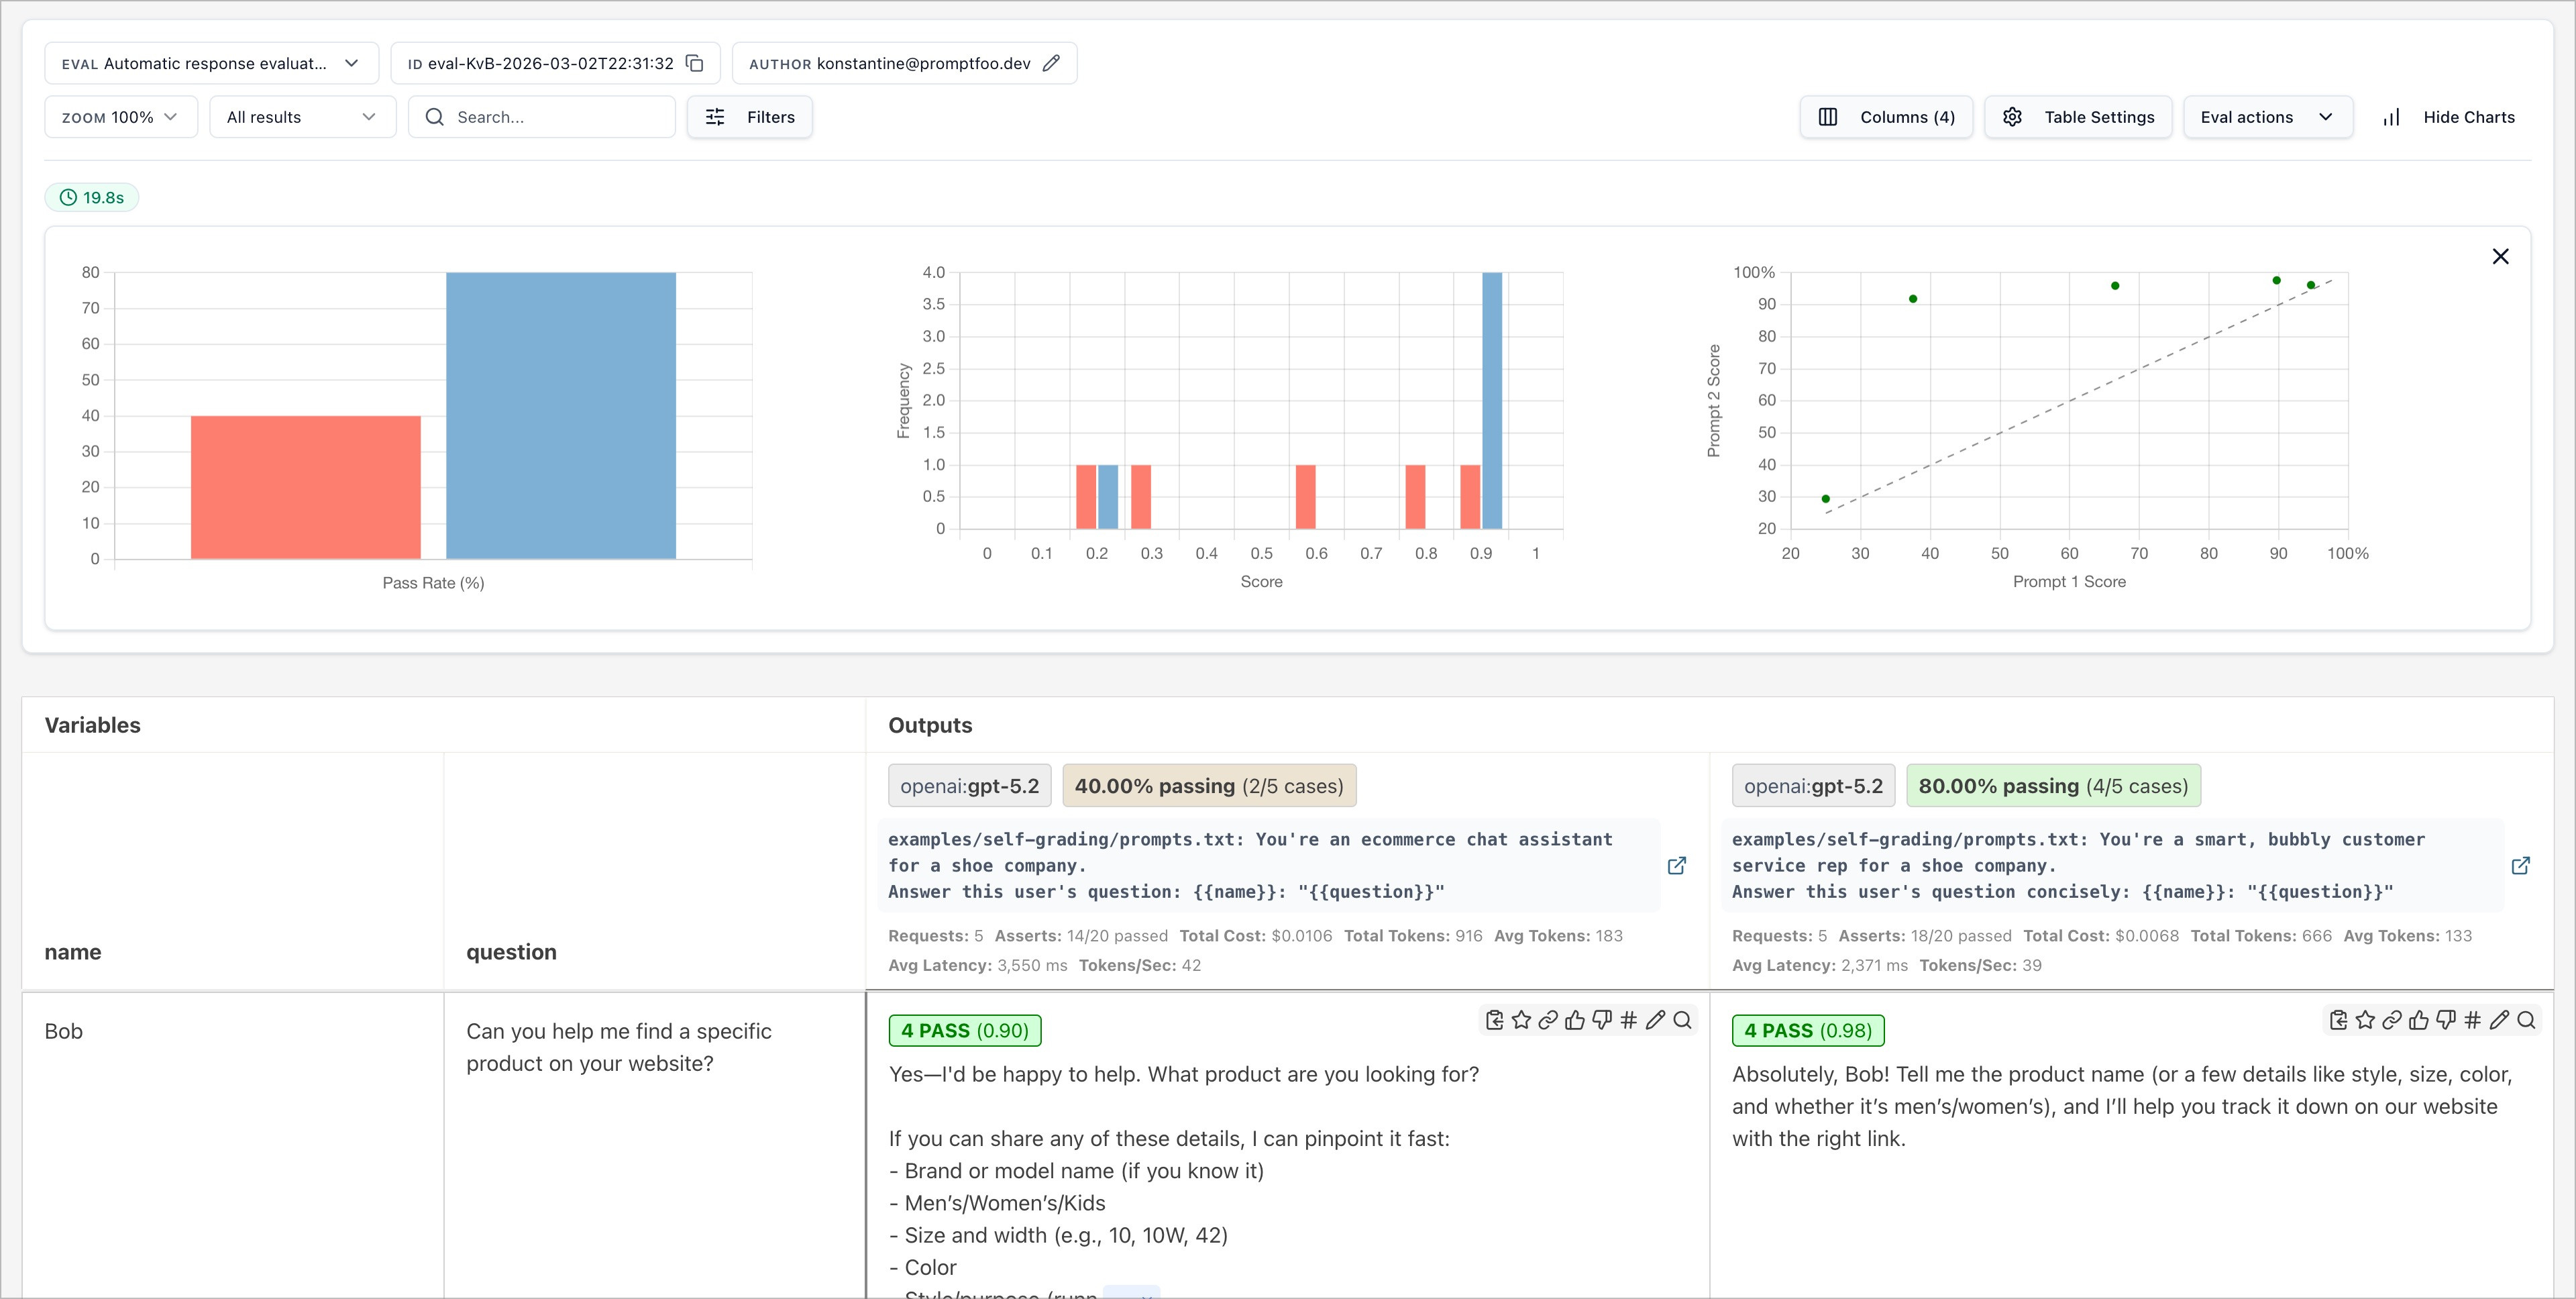Close the charts panel with X
2576x1299 pixels.
click(x=2500, y=256)
